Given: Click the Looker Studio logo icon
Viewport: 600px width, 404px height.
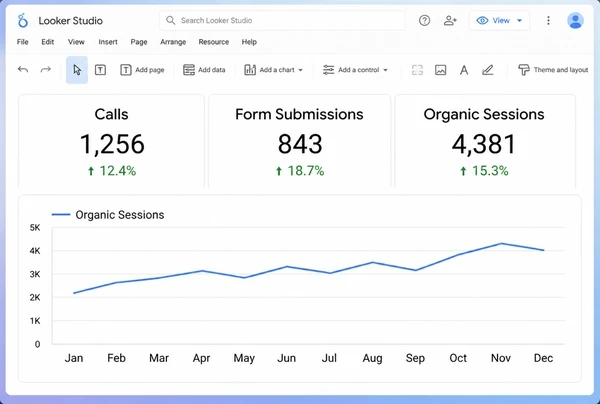Looking at the screenshot, I should click(x=23, y=20).
